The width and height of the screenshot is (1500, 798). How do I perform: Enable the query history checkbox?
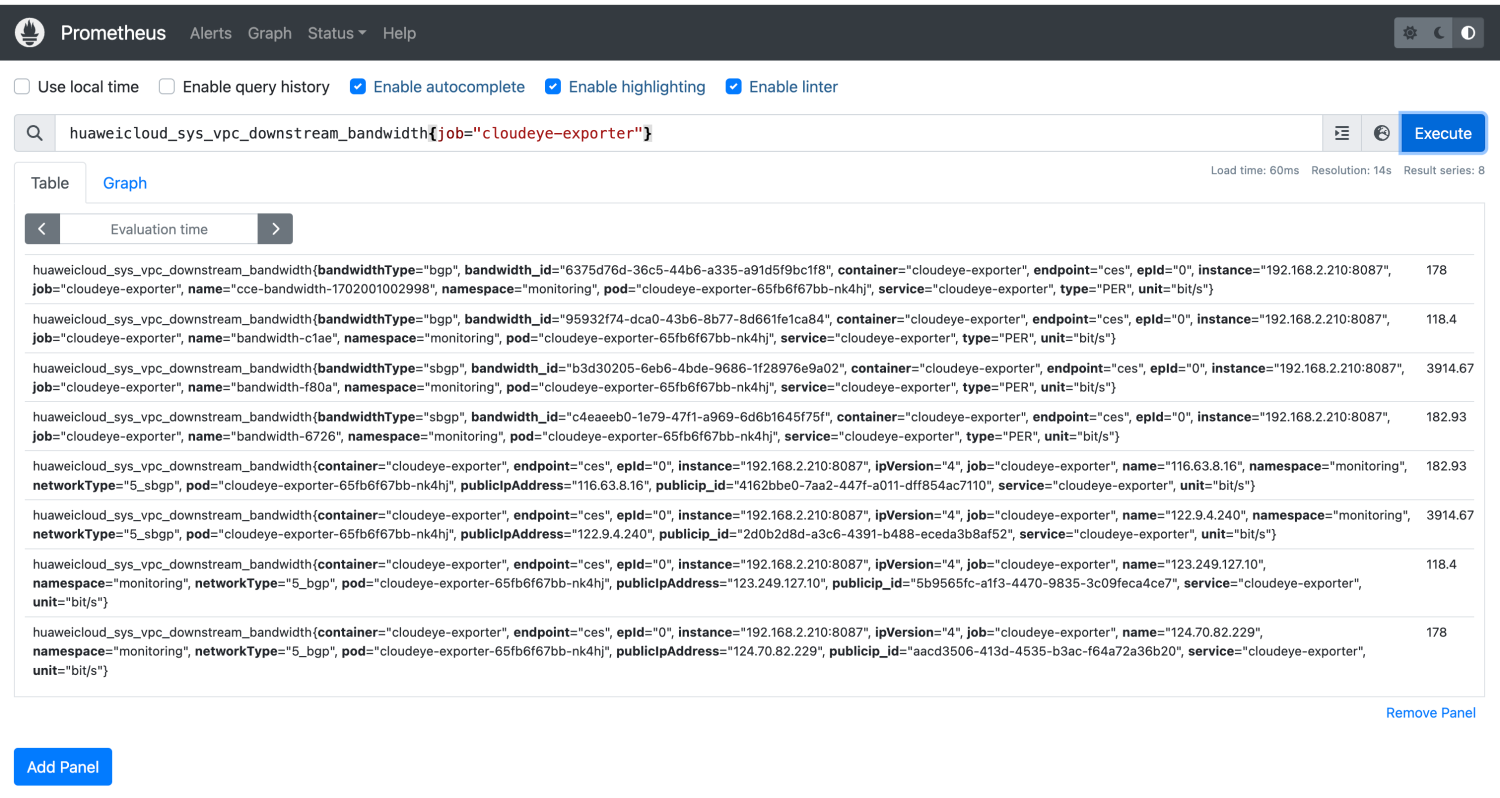click(x=167, y=87)
